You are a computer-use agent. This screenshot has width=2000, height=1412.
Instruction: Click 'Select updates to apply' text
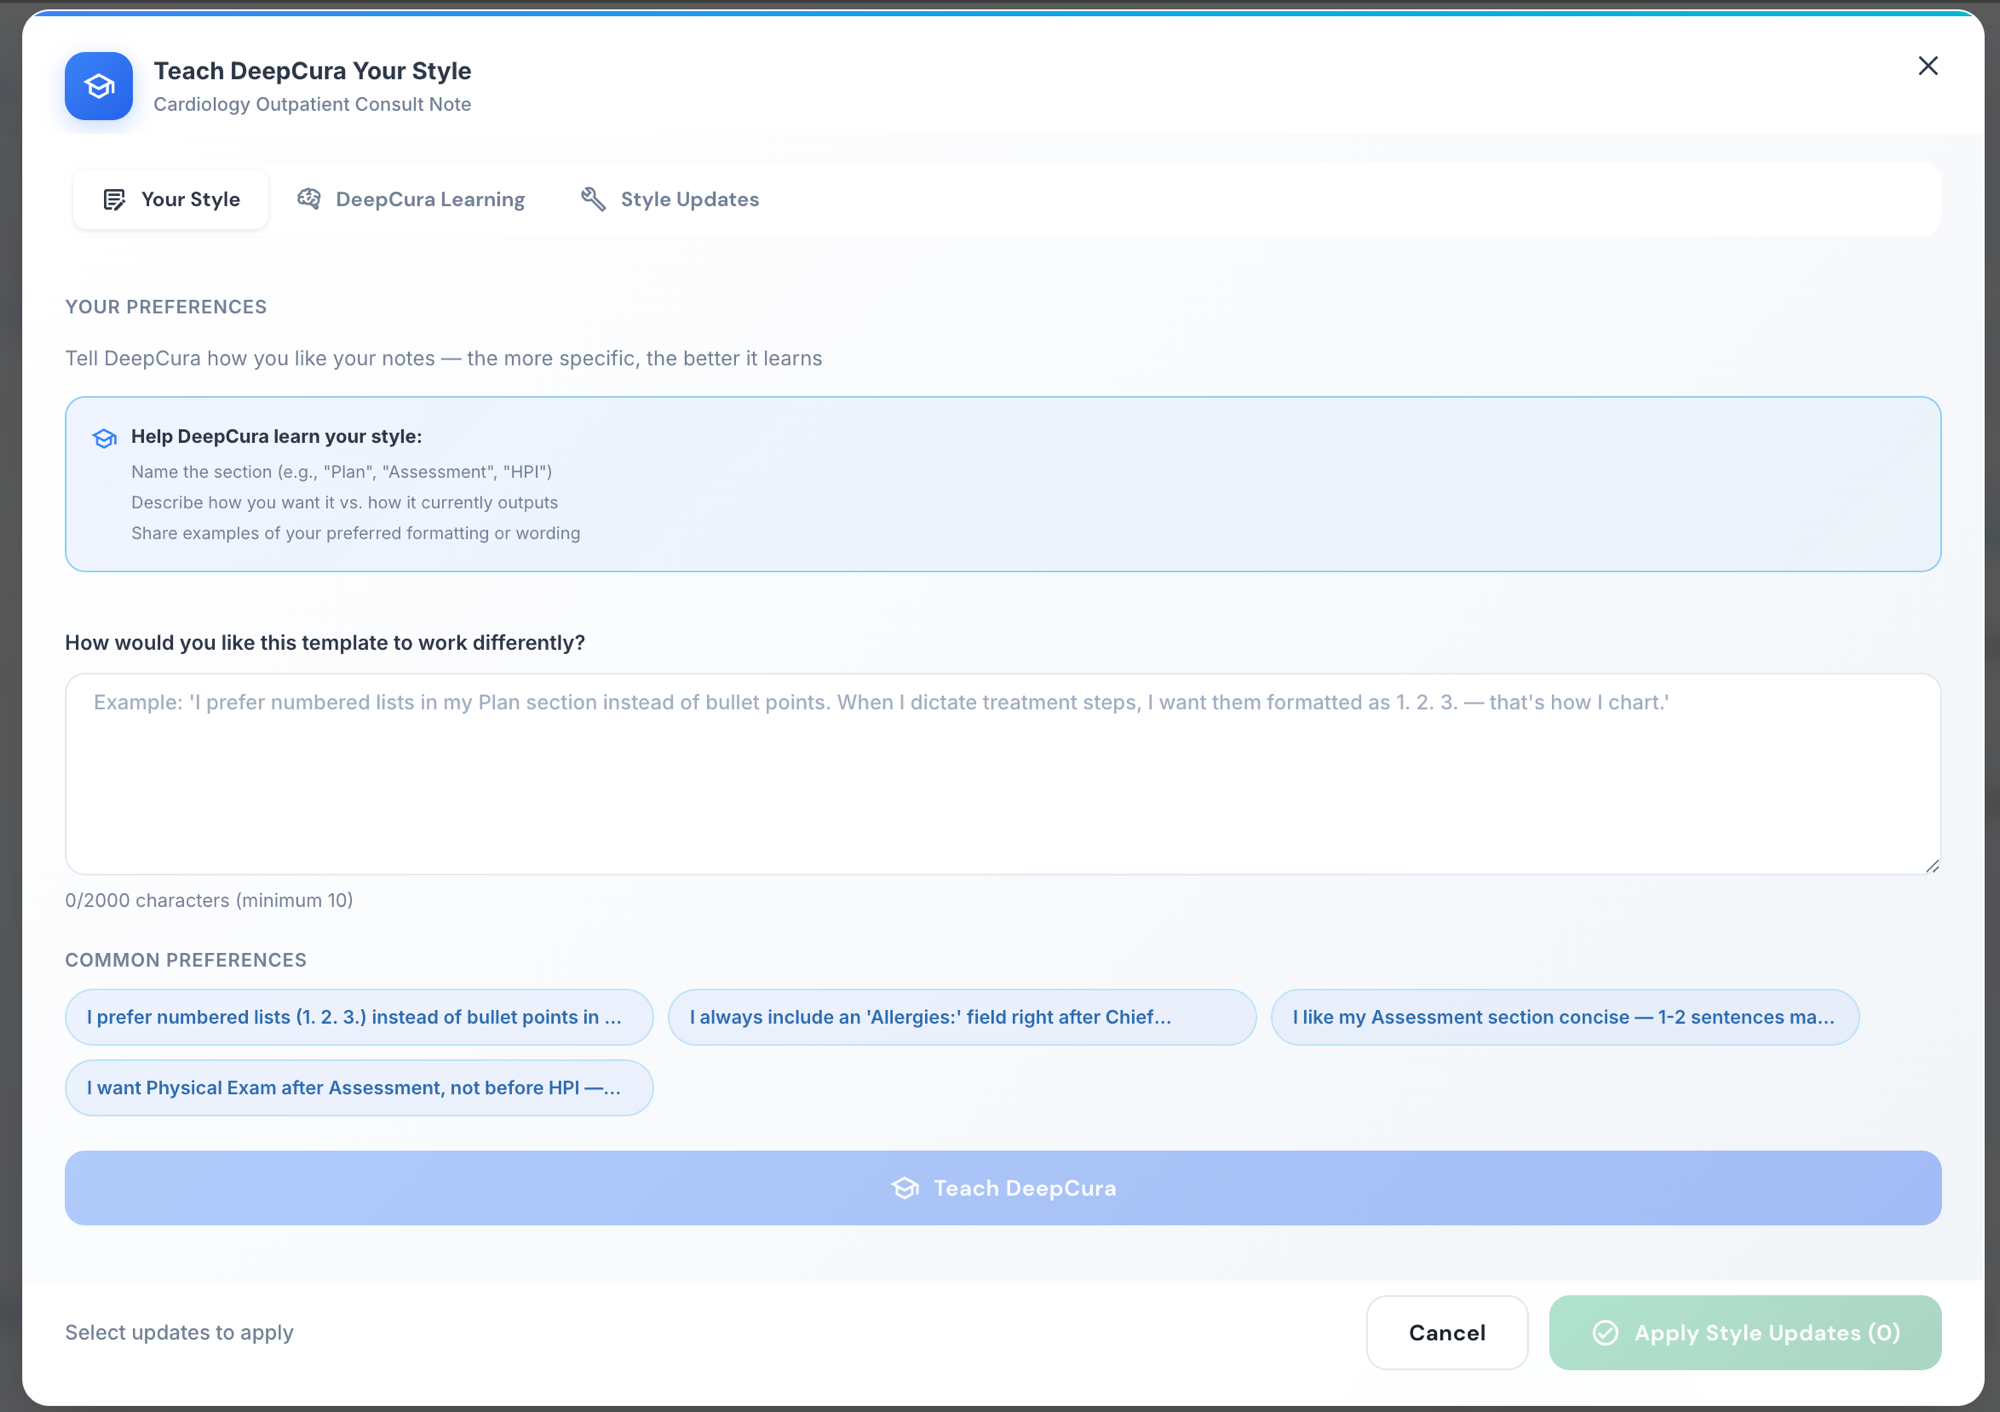pyautogui.click(x=179, y=1332)
